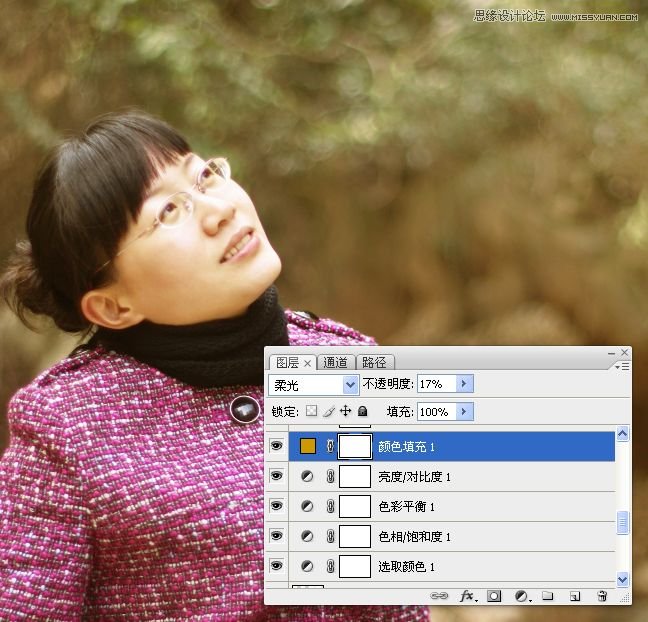Click the layers scrollbar up arrow
Image resolution: width=648 pixels, height=622 pixels.
(622, 433)
